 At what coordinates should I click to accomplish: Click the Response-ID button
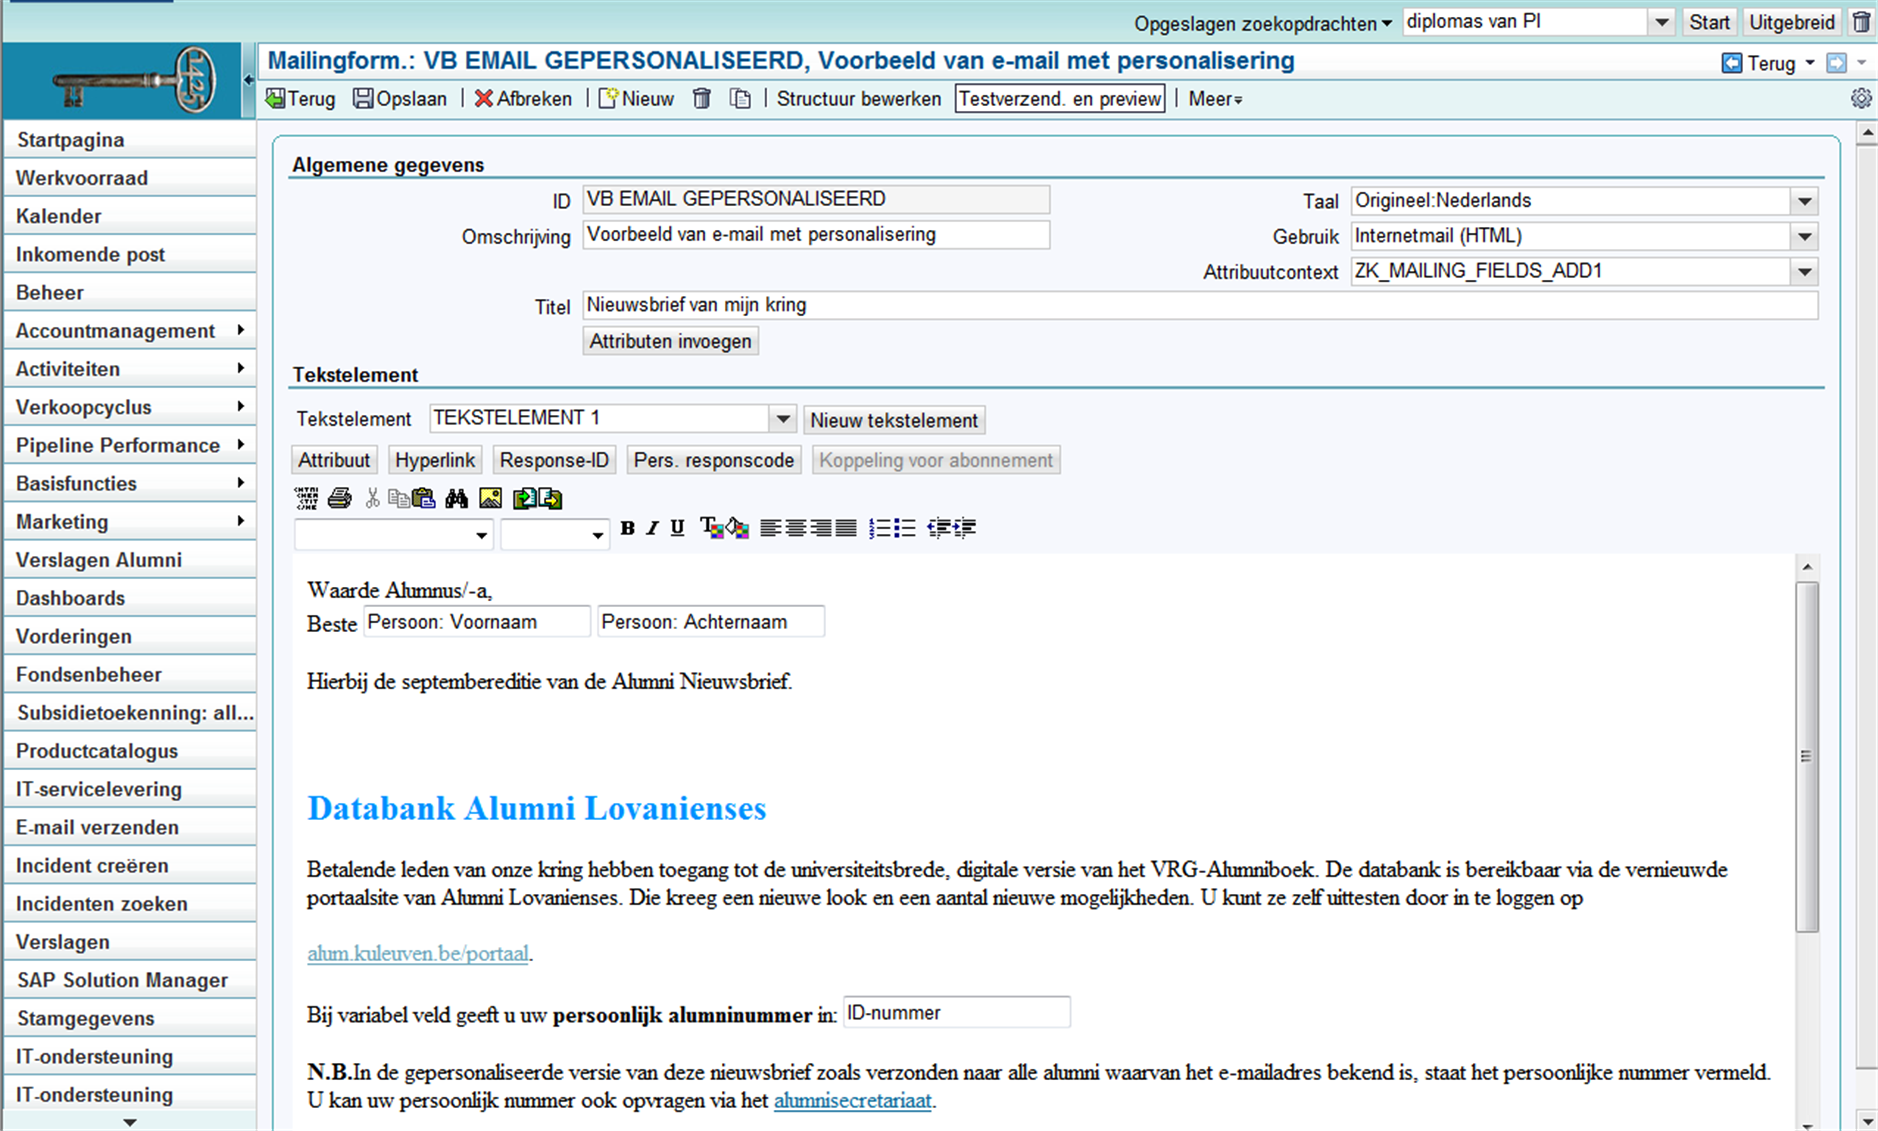click(x=554, y=460)
